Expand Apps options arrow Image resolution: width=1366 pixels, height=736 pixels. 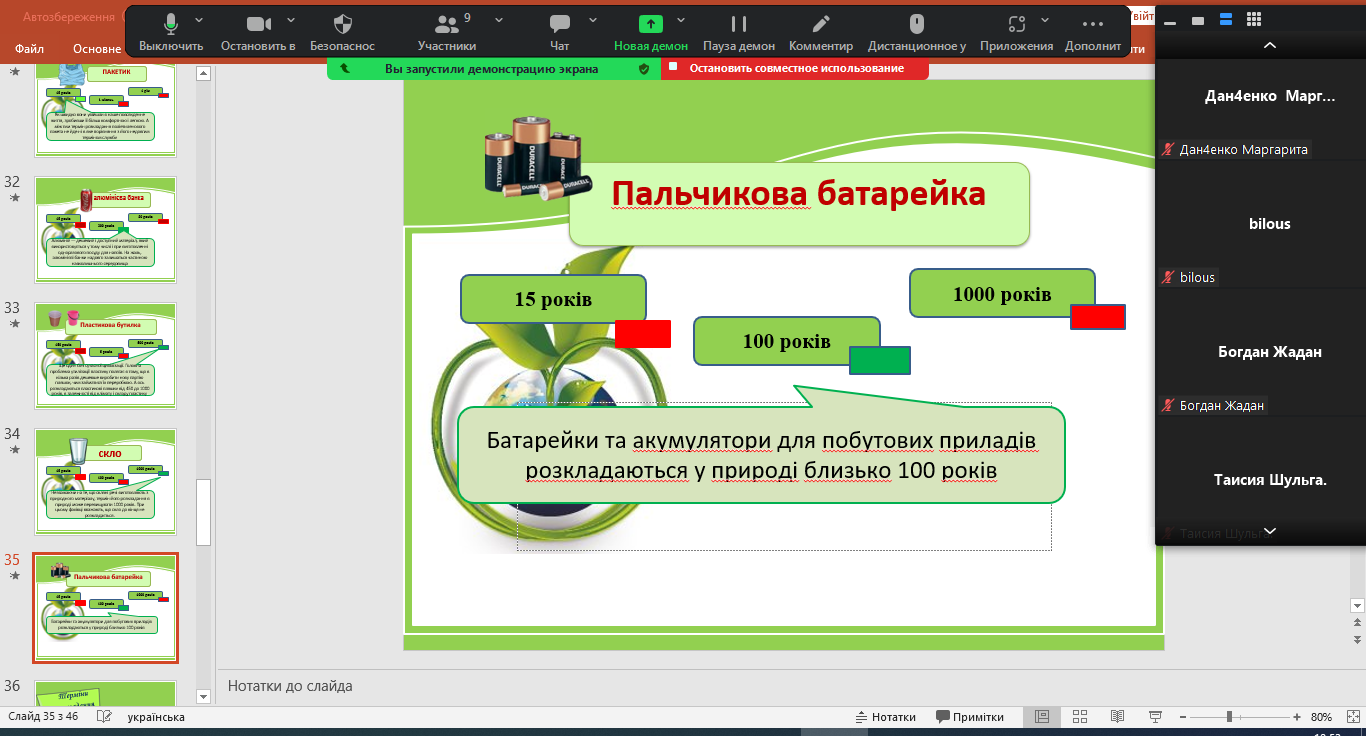click(x=1045, y=20)
